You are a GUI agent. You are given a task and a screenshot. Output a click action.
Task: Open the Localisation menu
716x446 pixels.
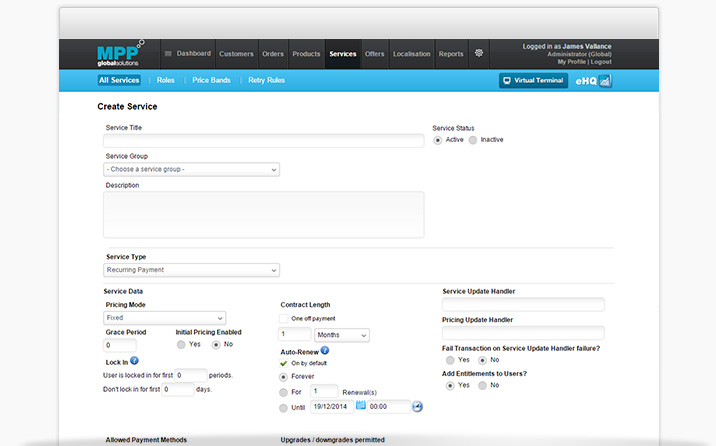pyautogui.click(x=412, y=54)
